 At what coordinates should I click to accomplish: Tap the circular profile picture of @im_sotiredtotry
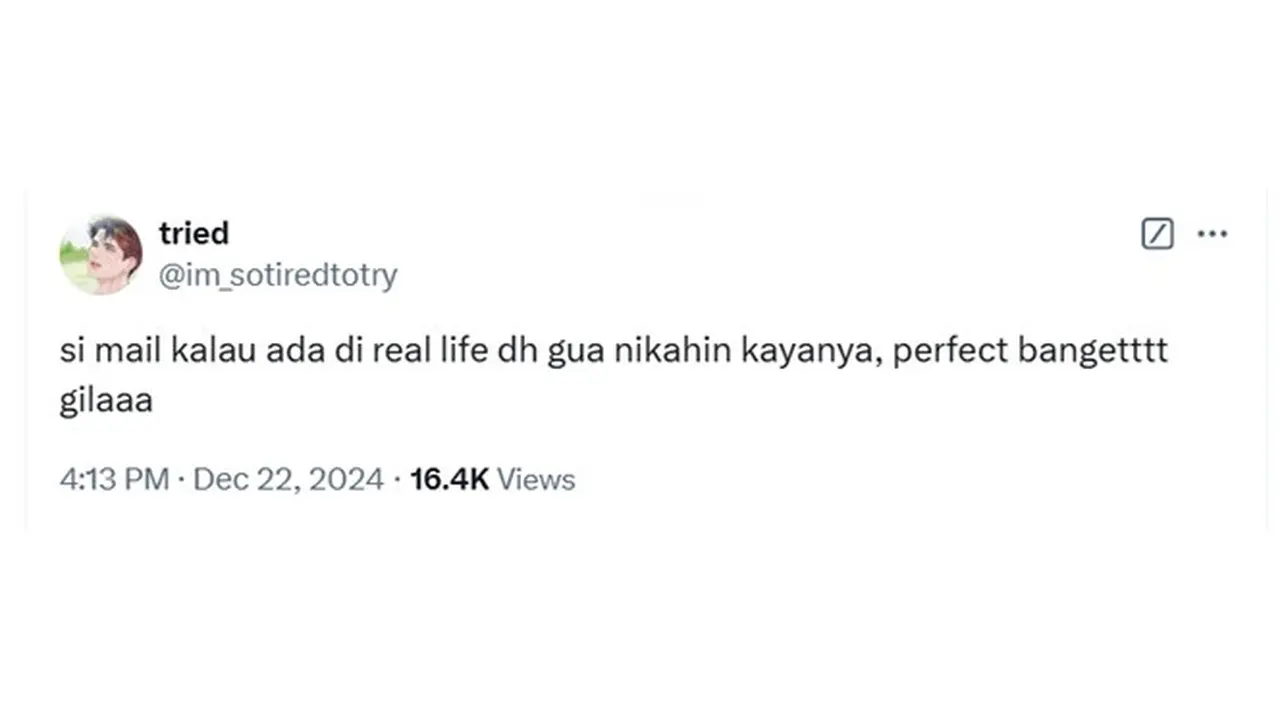click(101, 253)
